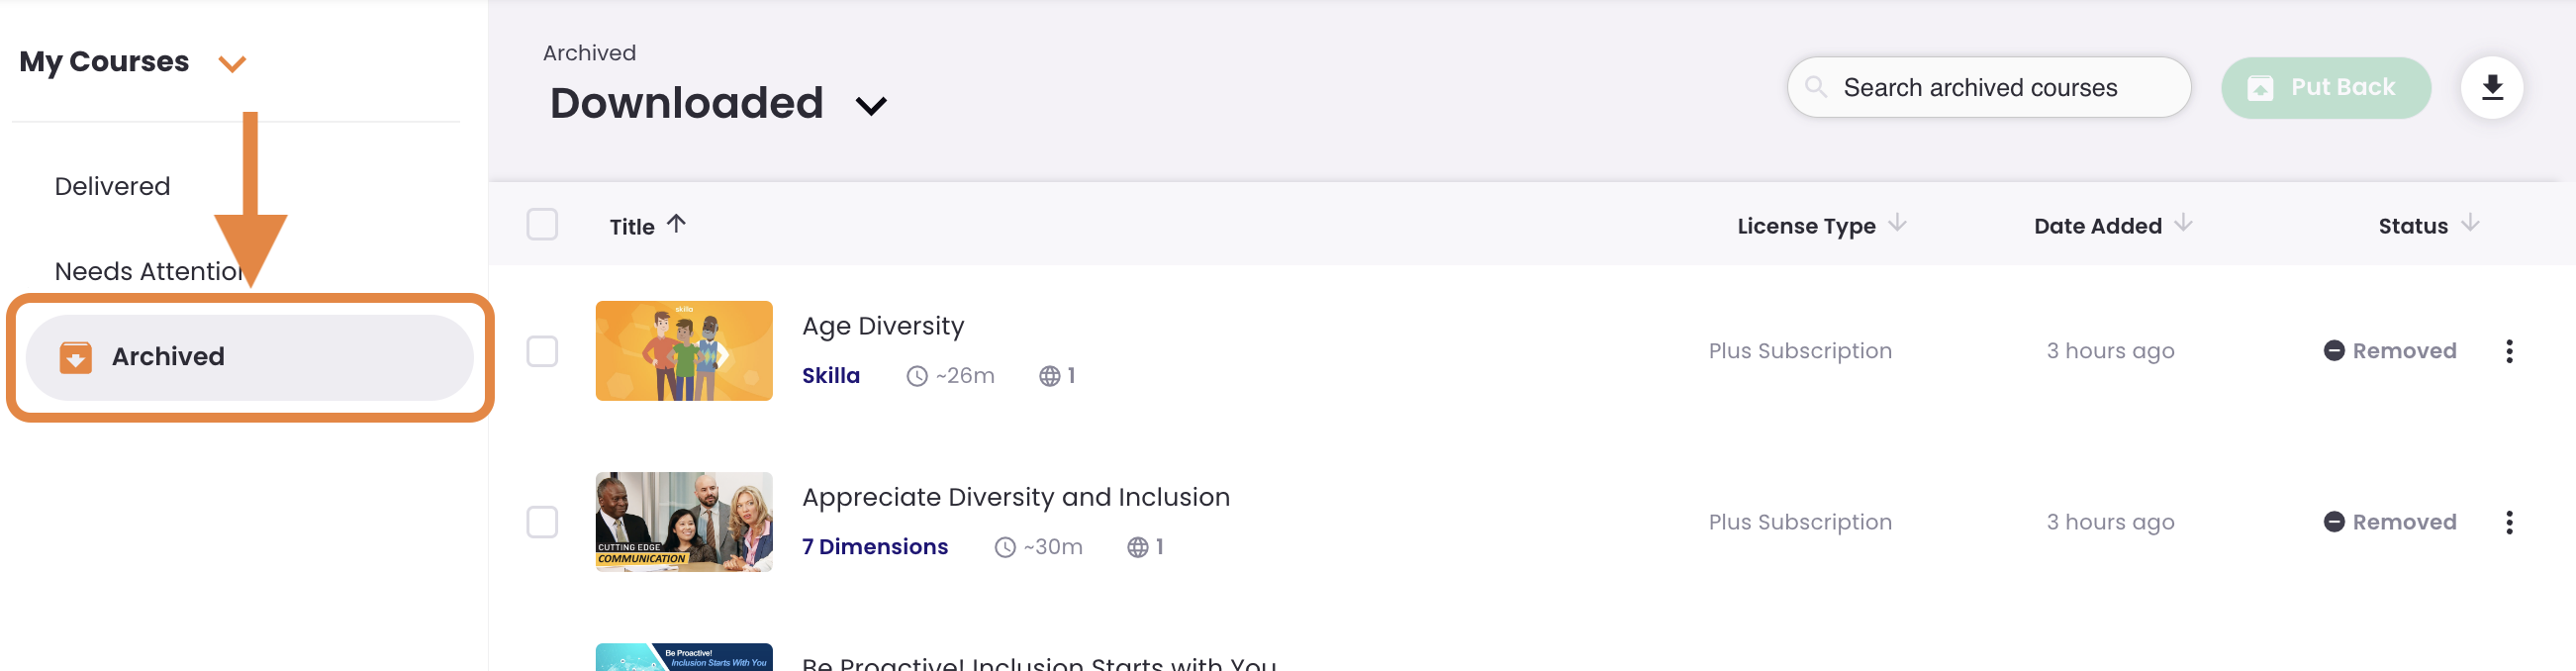Open kebab menu for Appreciate Diversity and Inclusion

click(2508, 522)
